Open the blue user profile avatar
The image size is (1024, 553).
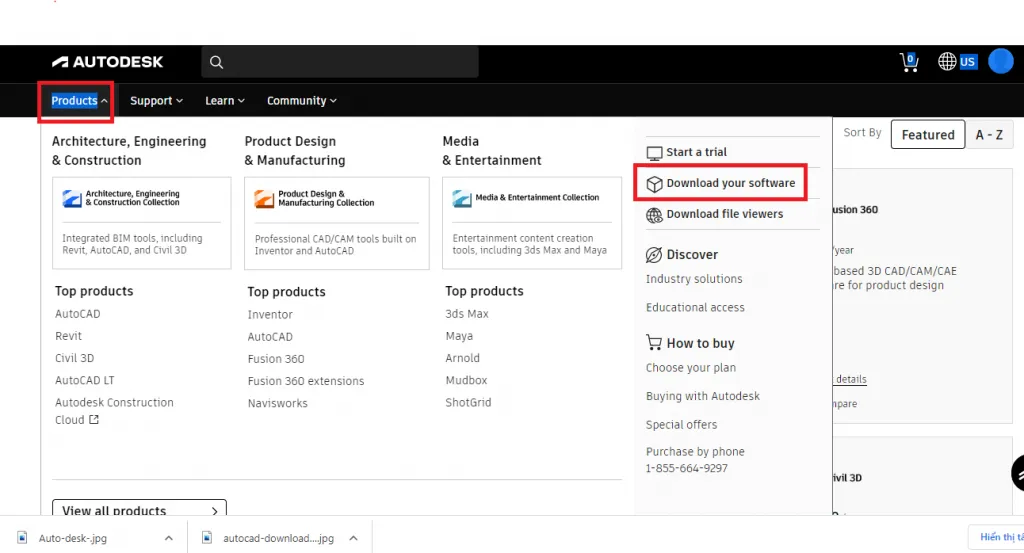1000,62
